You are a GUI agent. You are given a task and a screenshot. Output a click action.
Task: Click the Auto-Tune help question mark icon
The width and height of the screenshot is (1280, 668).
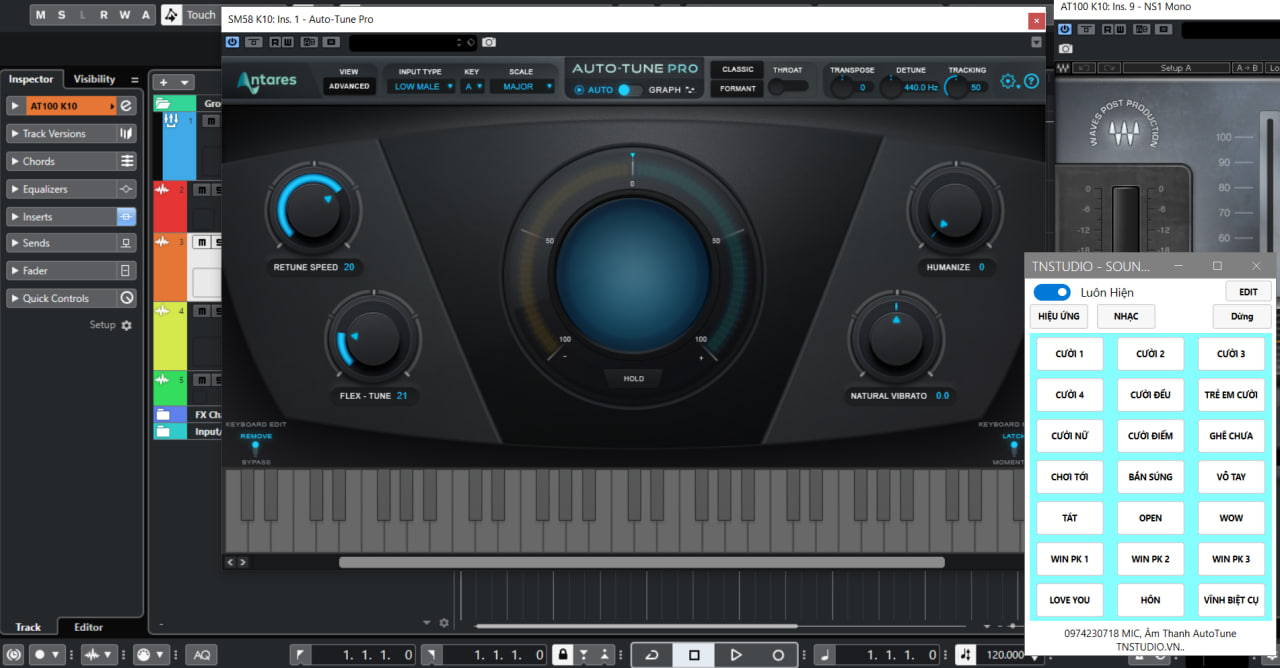tap(1032, 82)
